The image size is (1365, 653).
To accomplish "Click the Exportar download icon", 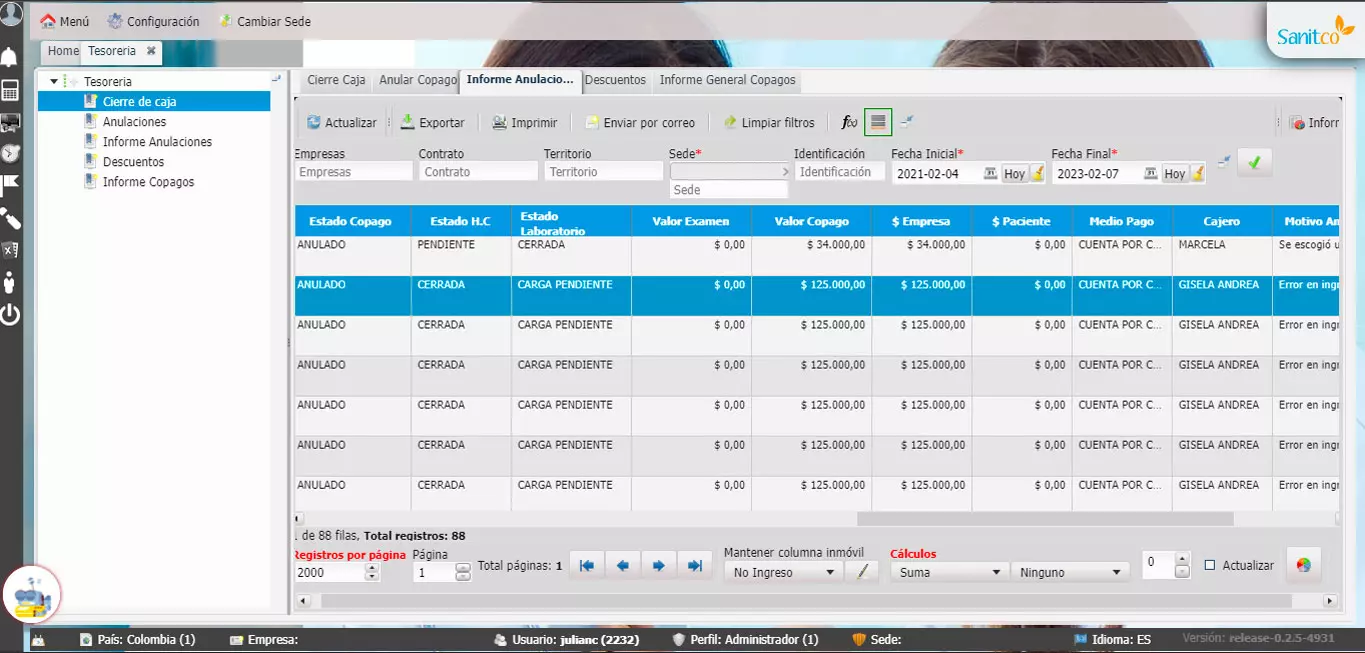I will point(408,122).
